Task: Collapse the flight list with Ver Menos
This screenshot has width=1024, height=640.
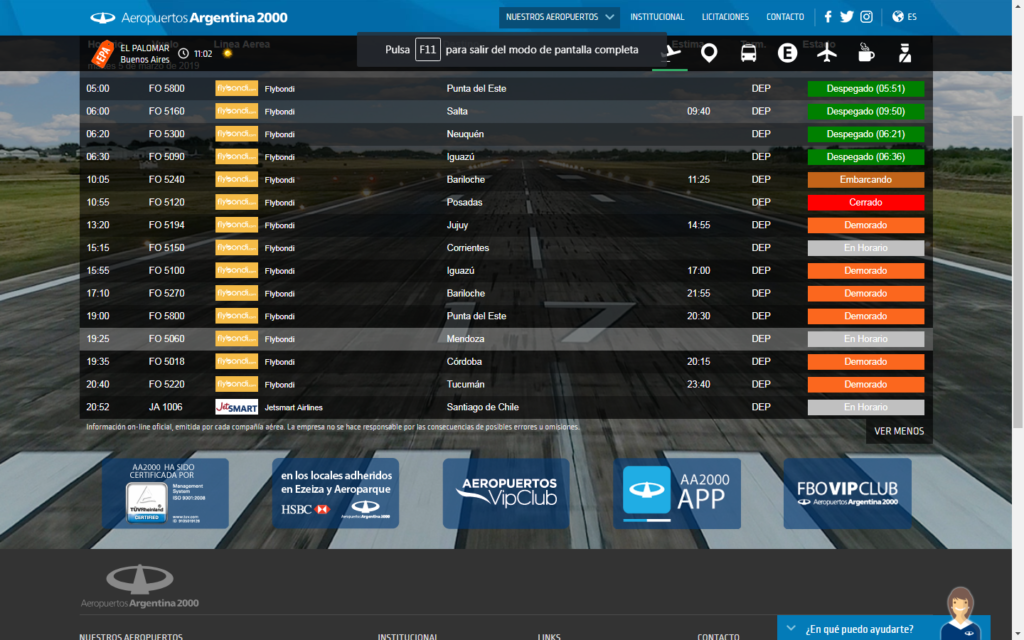Action: click(x=899, y=431)
